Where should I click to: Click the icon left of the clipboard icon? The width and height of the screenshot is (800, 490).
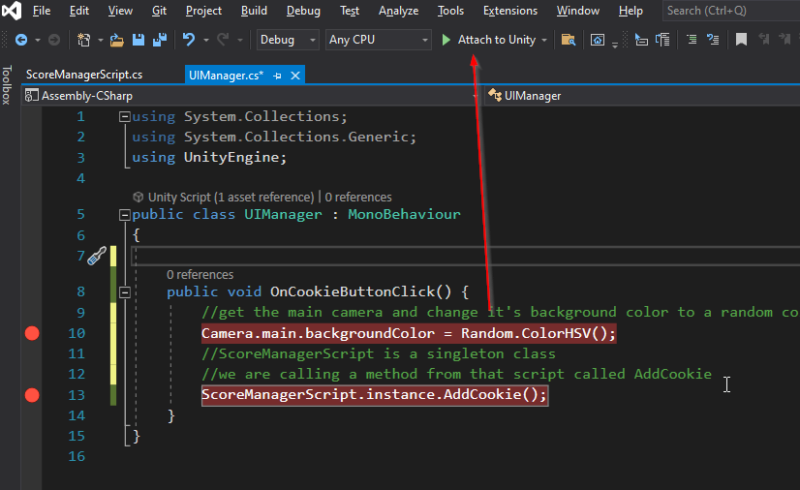point(641,40)
